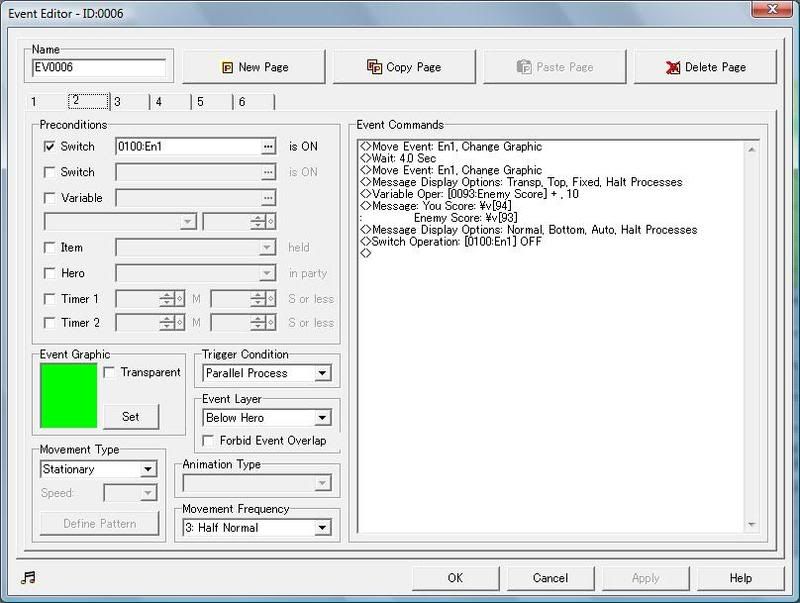Open the Hero in party dropdown

(x=195, y=273)
